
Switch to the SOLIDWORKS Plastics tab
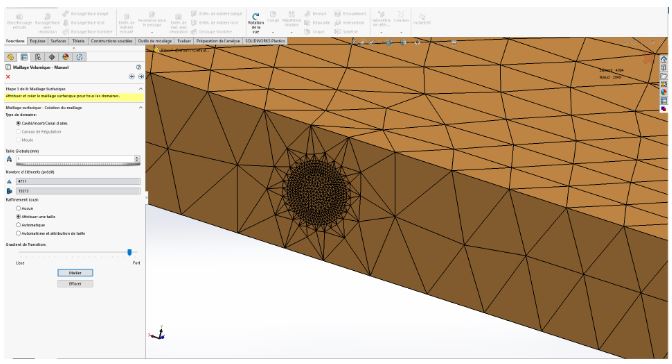pos(265,41)
